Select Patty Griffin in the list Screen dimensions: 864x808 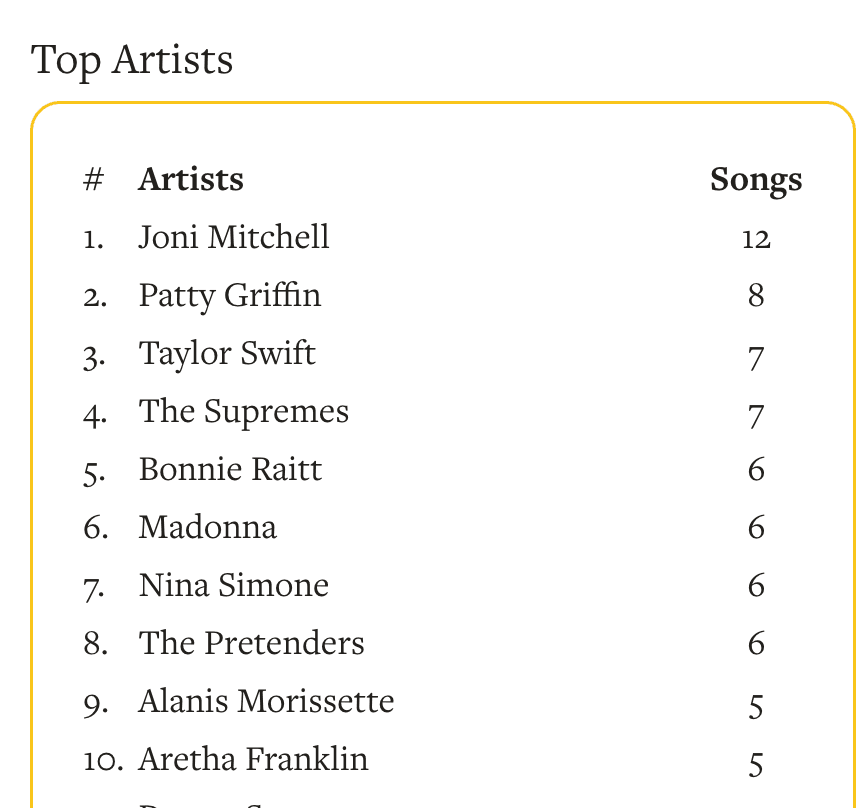pos(230,296)
